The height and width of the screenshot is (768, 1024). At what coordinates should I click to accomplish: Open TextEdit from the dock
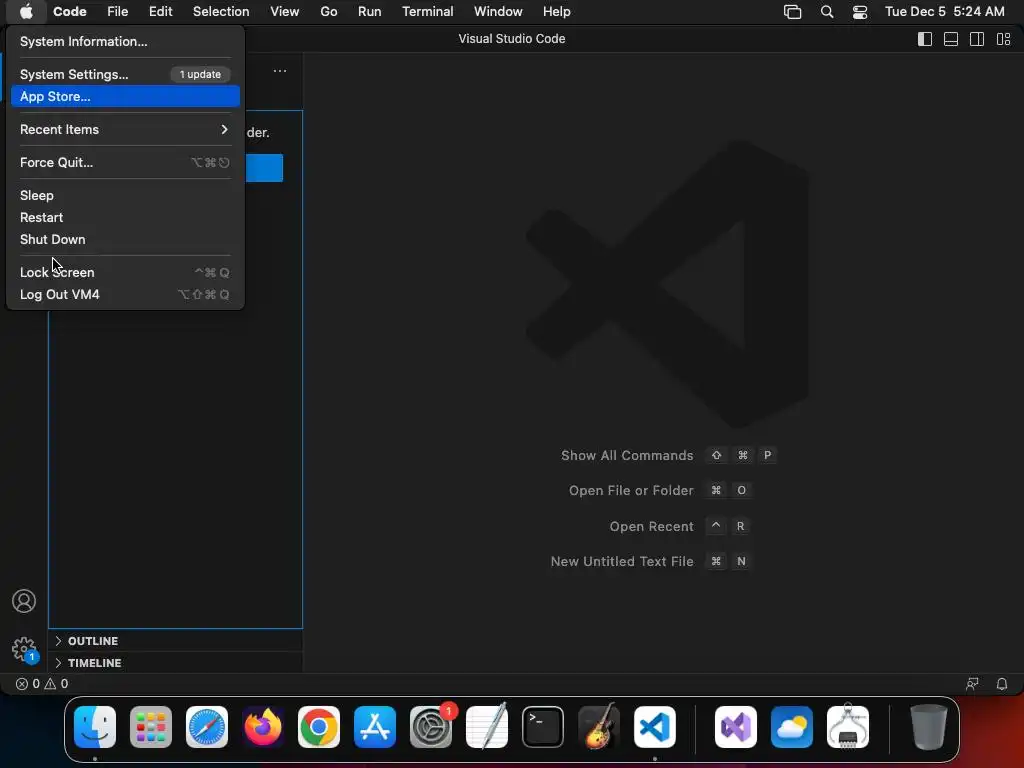point(487,727)
